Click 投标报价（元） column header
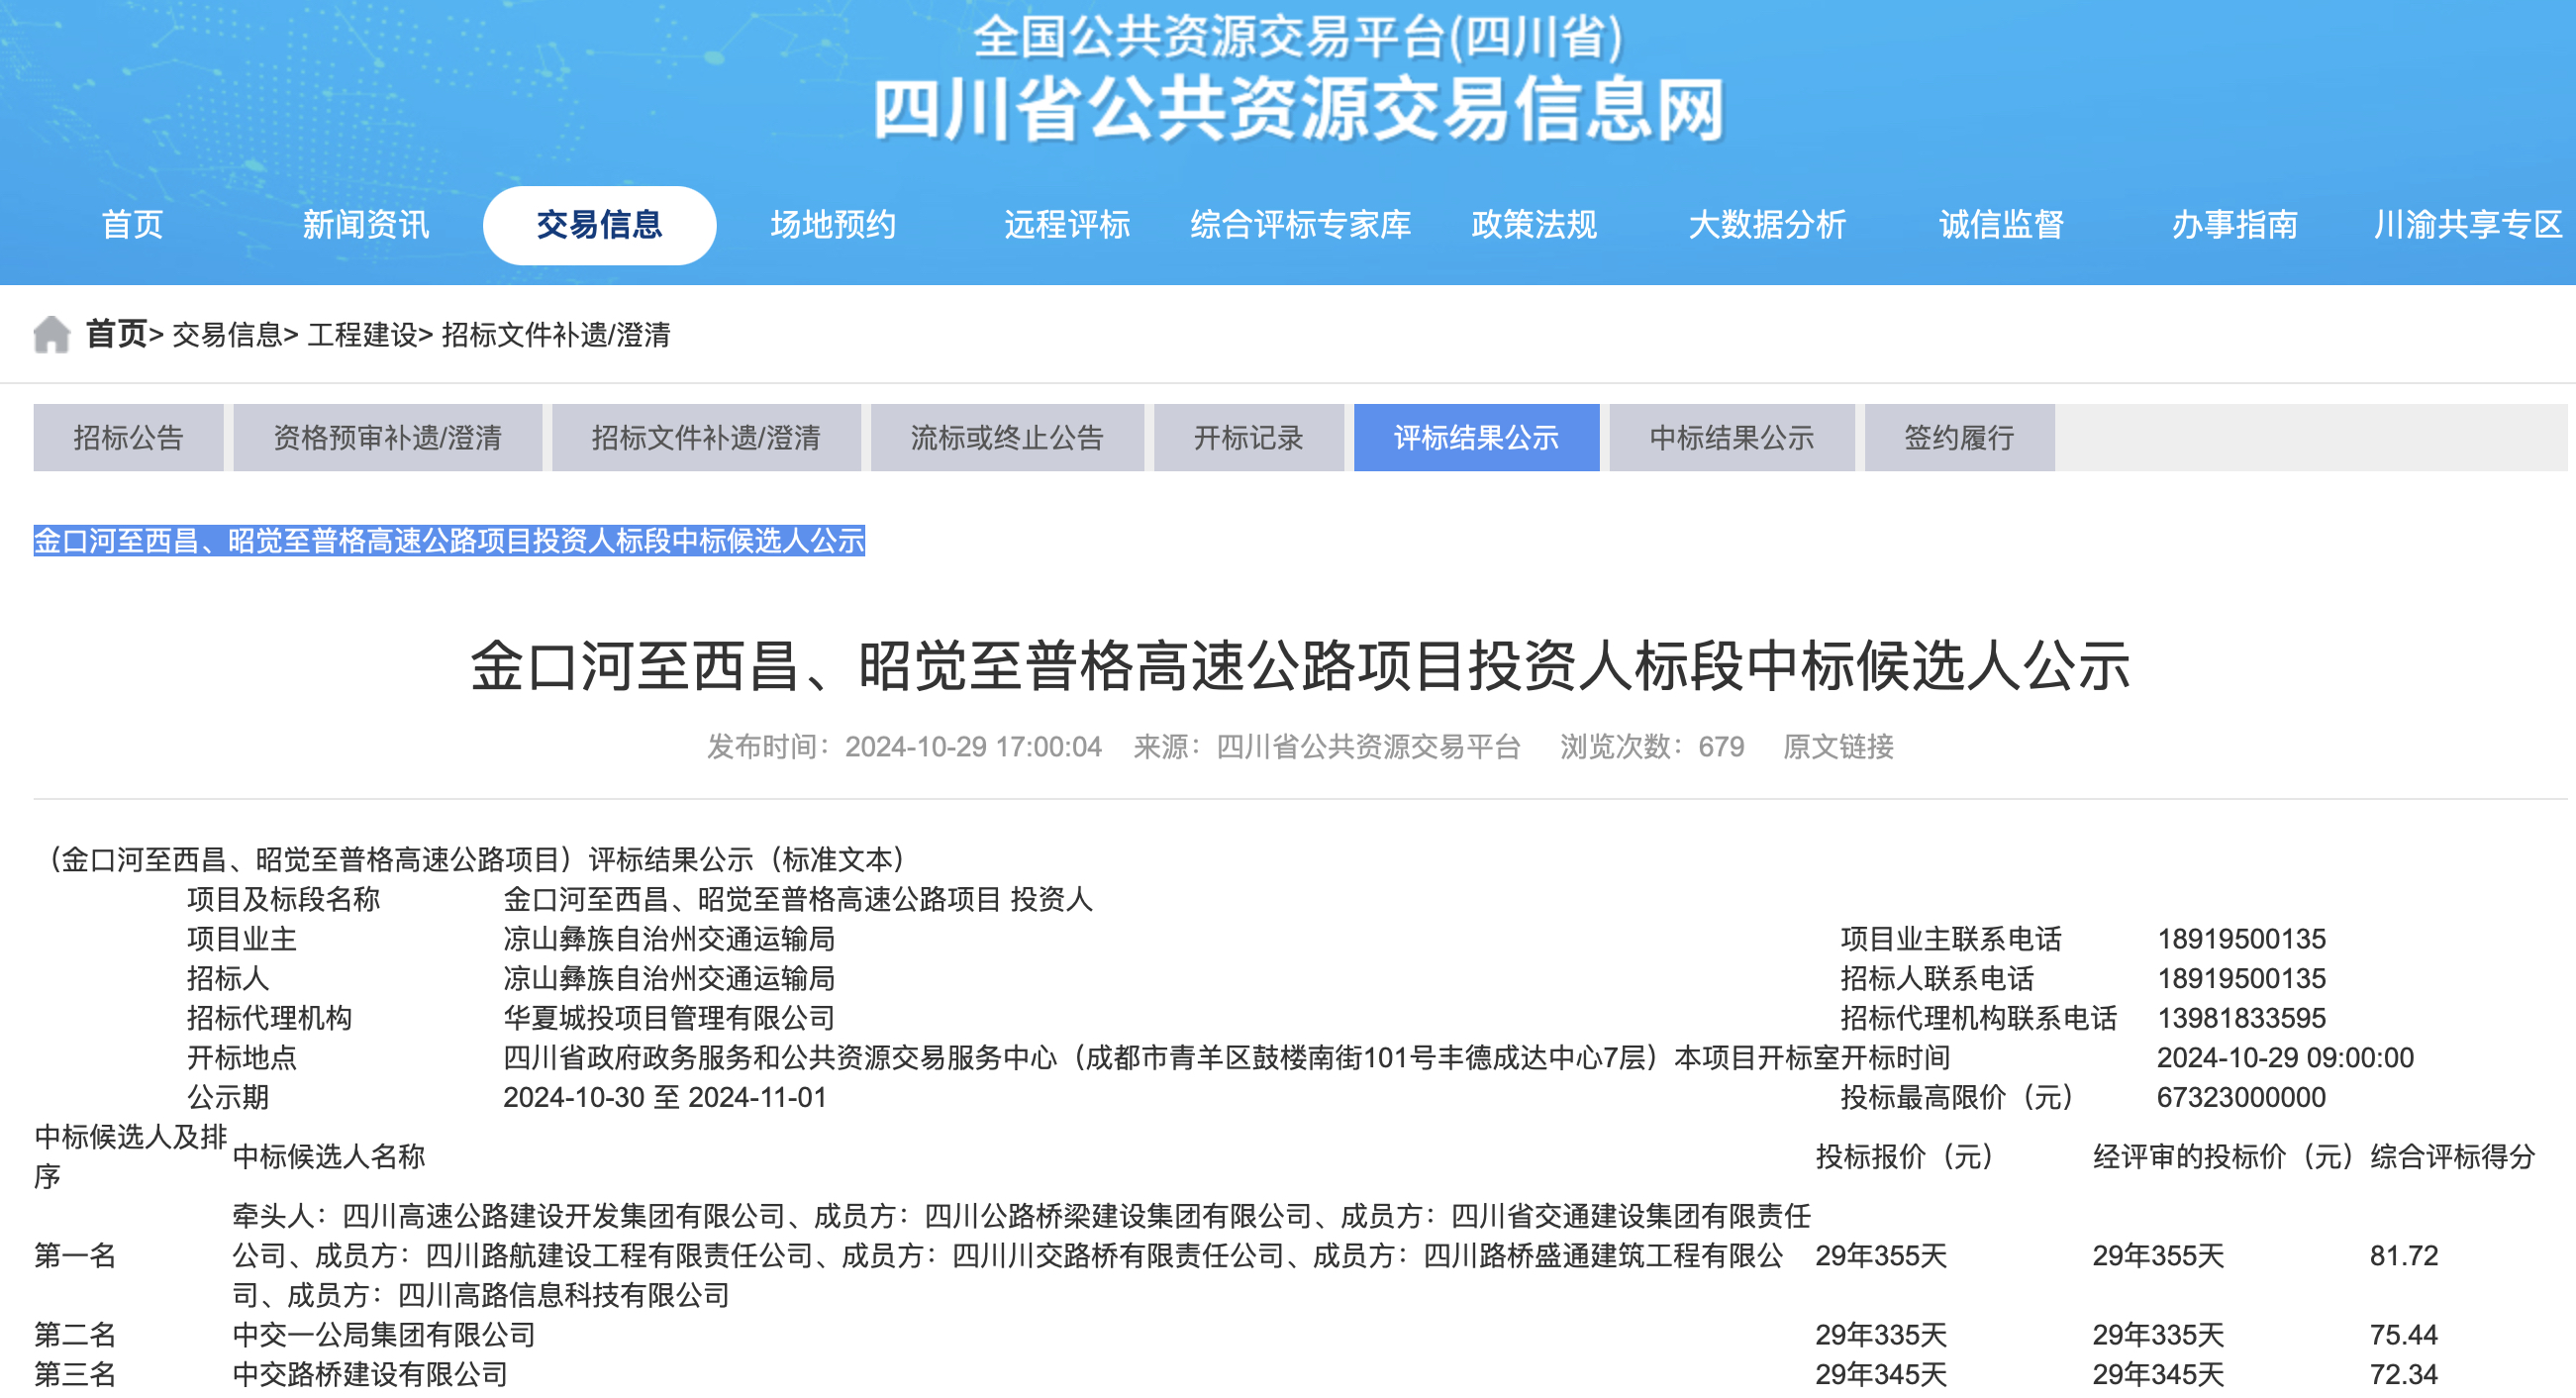2576x1398 pixels. pyautogui.click(x=1905, y=1157)
